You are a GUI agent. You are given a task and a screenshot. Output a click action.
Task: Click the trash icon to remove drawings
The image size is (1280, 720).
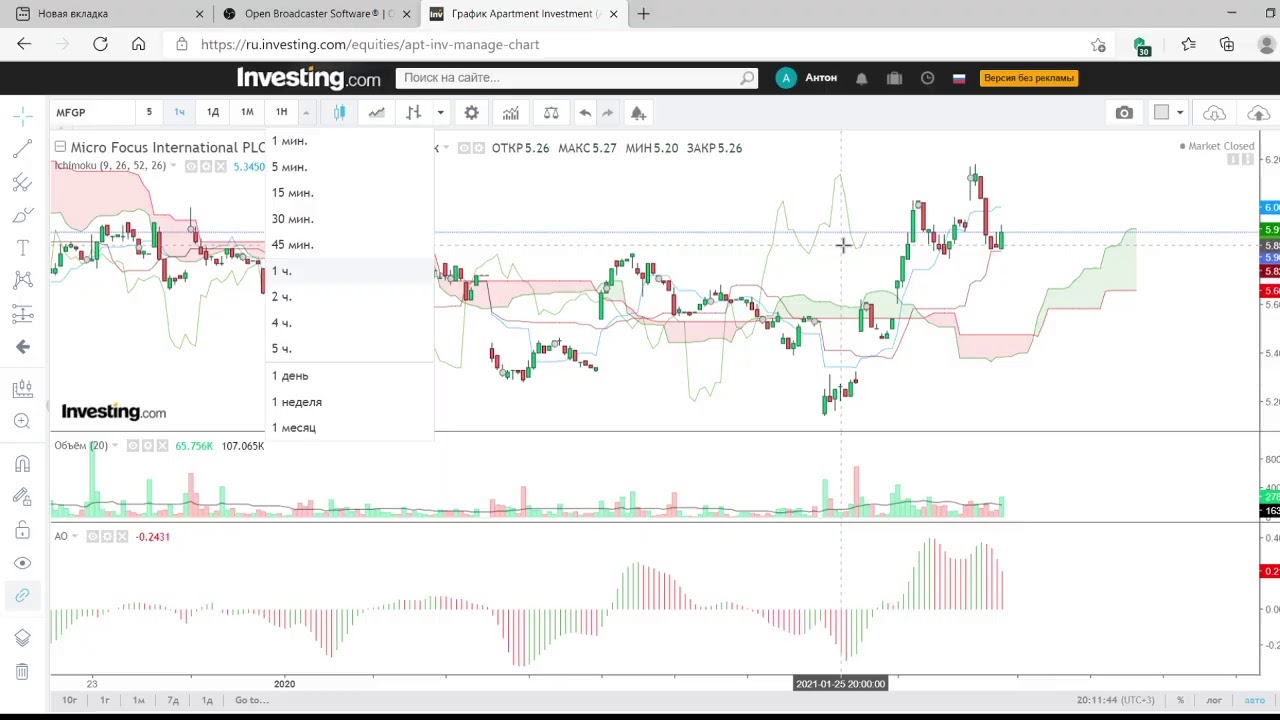click(x=23, y=671)
